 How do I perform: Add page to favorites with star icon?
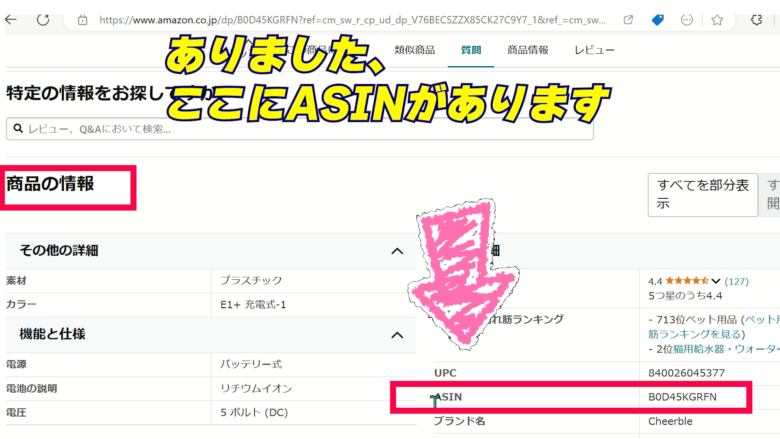(x=717, y=19)
